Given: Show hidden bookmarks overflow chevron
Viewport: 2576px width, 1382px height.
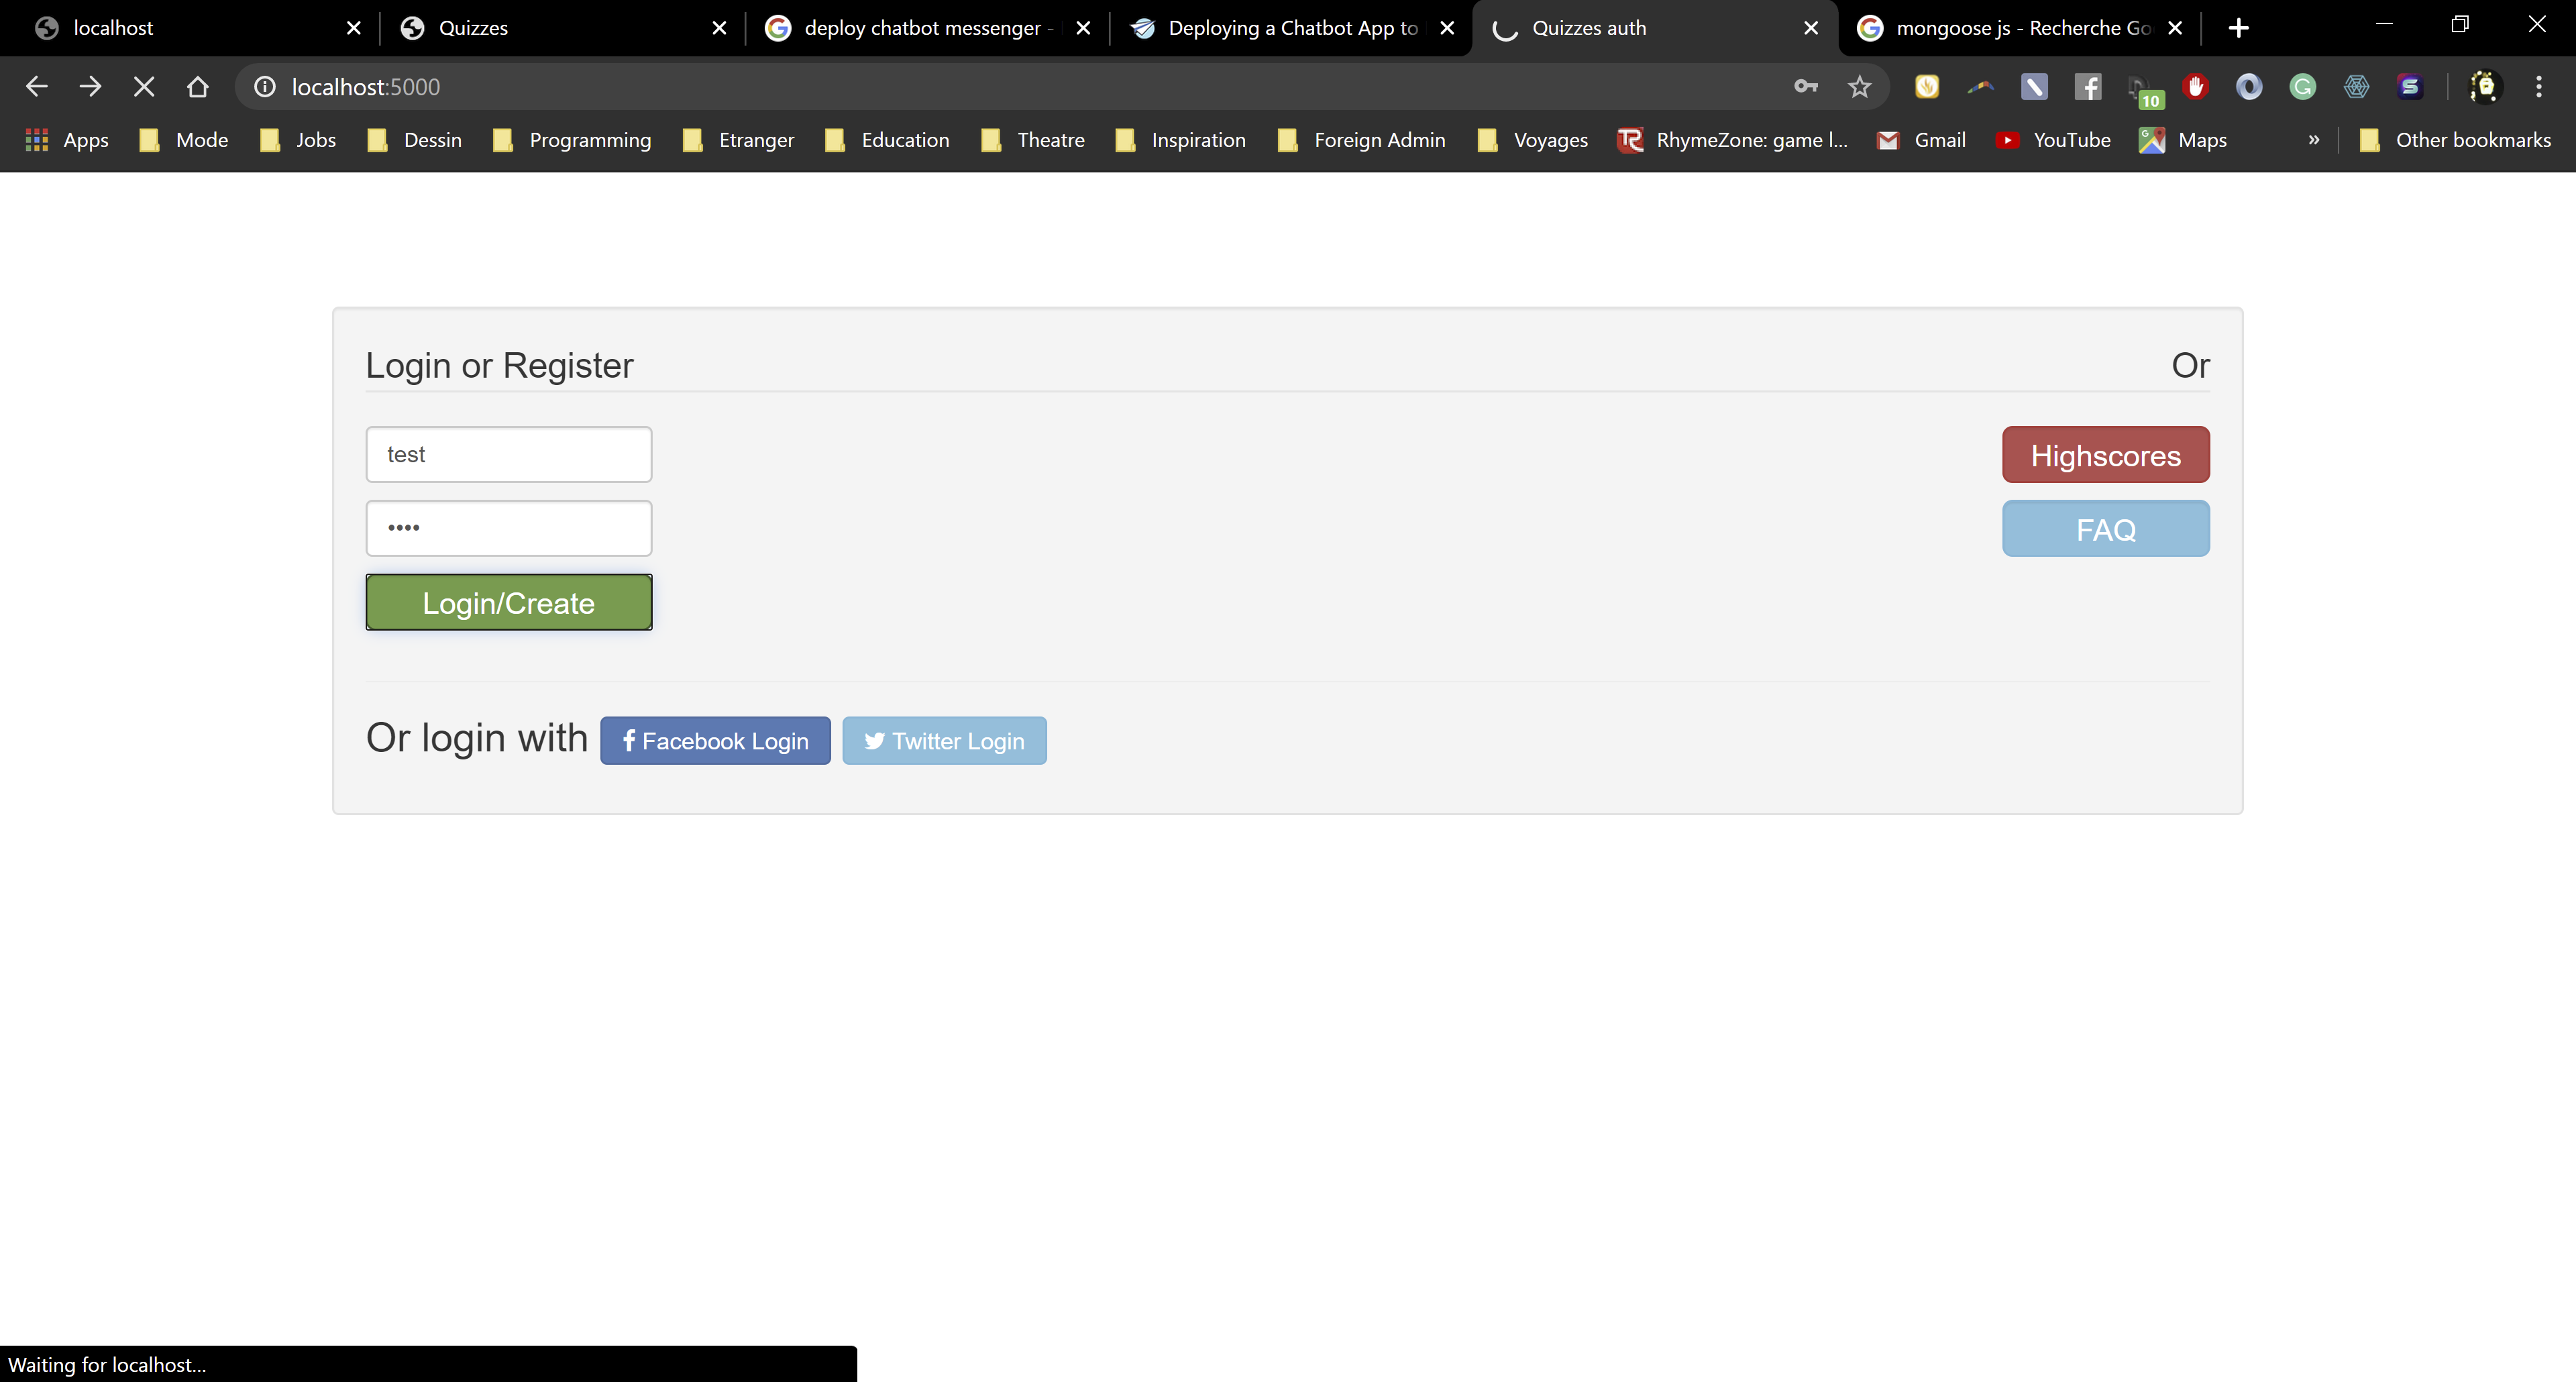Looking at the screenshot, I should coord(2313,140).
